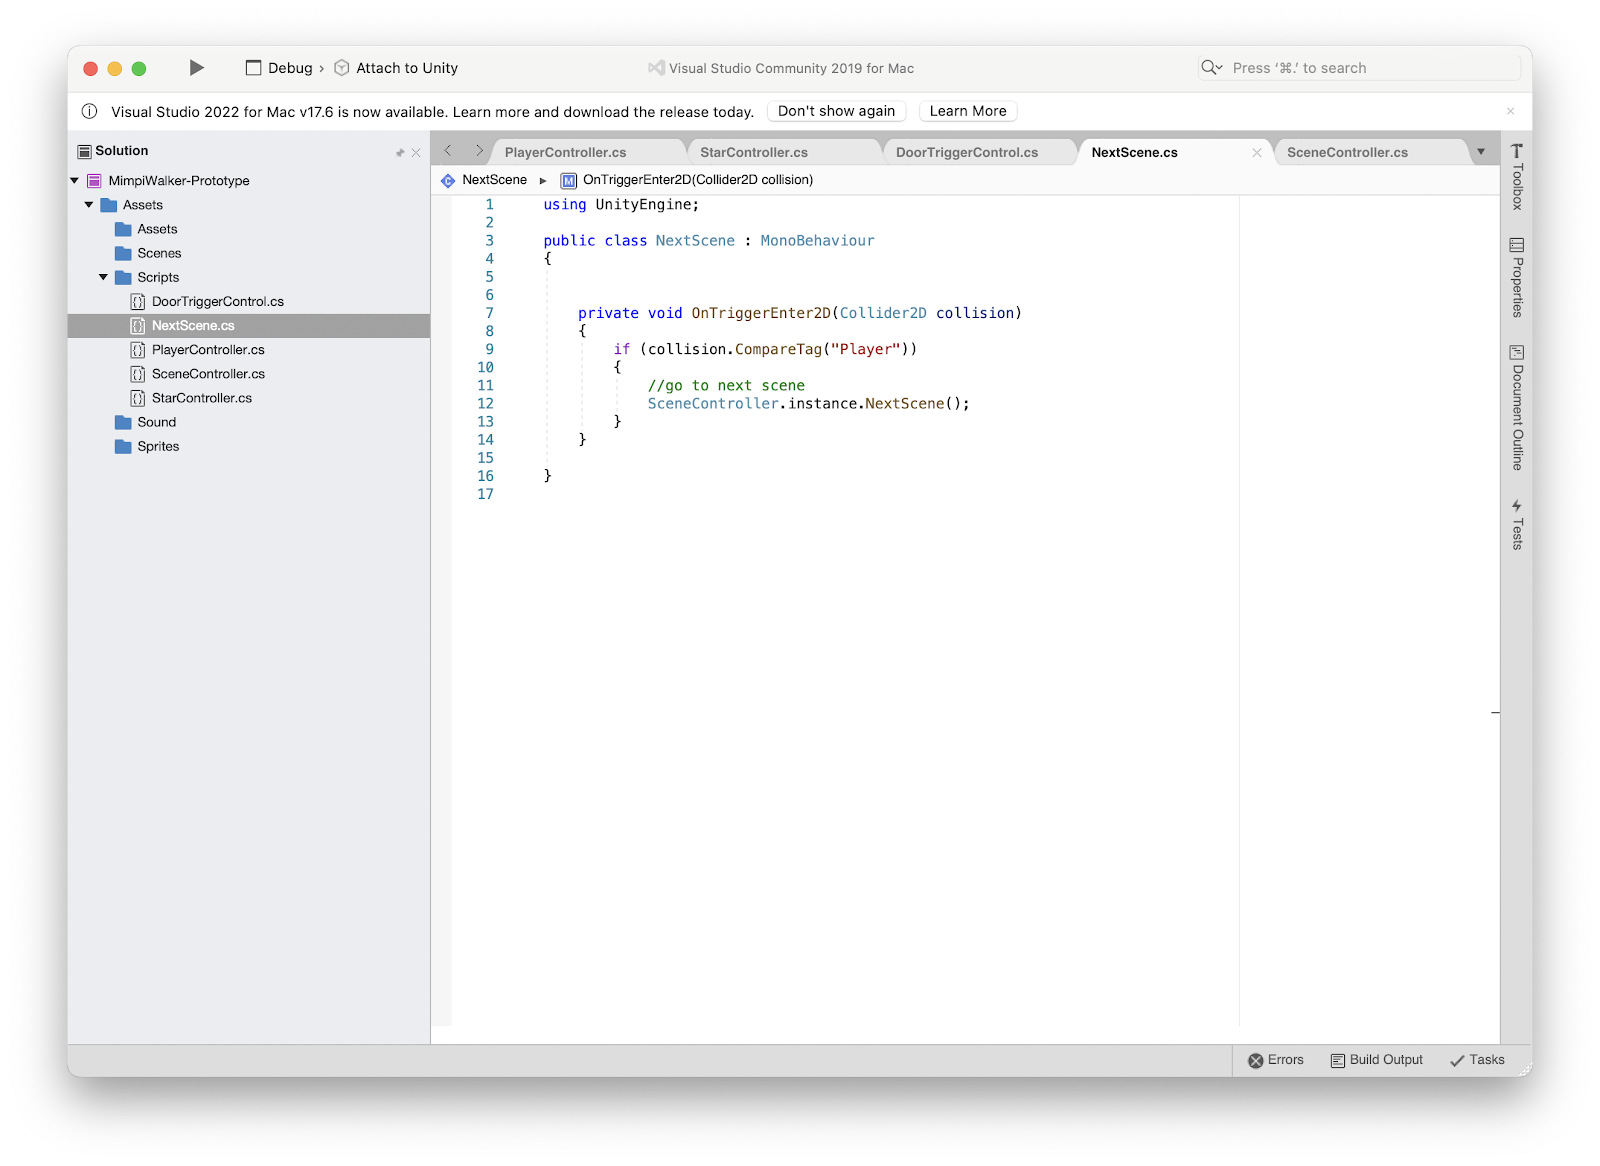Open the document tabs overflow dropdown
1600x1166 pixels.
(x=1481, y=152)
